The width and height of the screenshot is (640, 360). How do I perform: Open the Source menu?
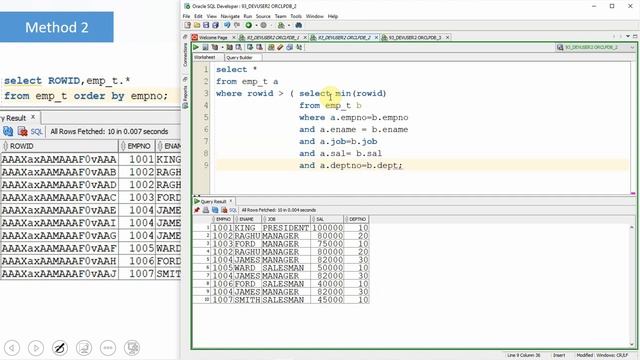tap(263, 16)
